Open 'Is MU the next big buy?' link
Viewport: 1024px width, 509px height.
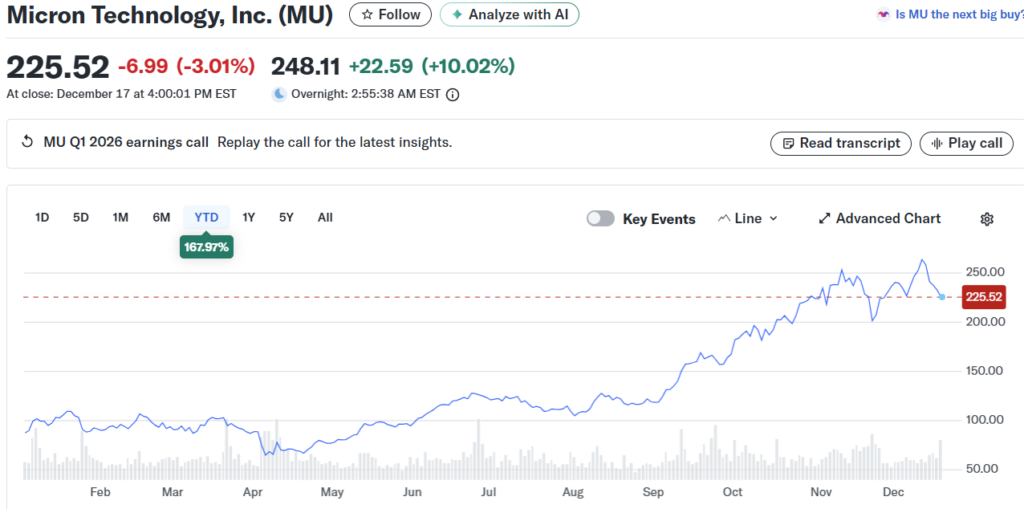coord(957,15)
